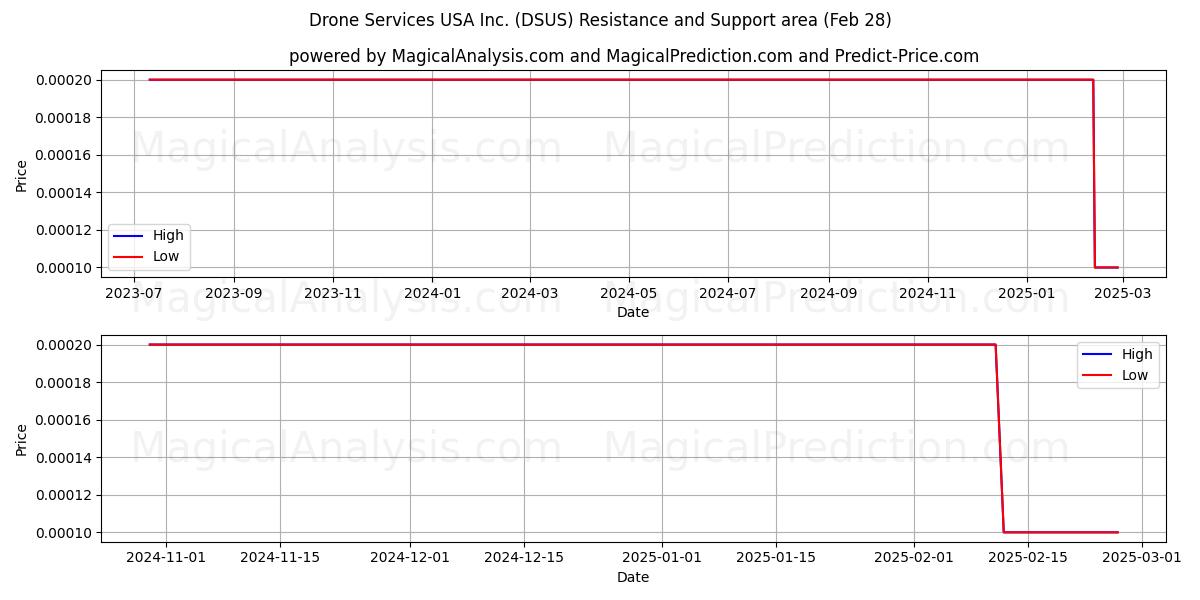Screen dimensions: 1200x600
Task: Click the '2024-11-01' date tick label
Action: pos(166,559)
